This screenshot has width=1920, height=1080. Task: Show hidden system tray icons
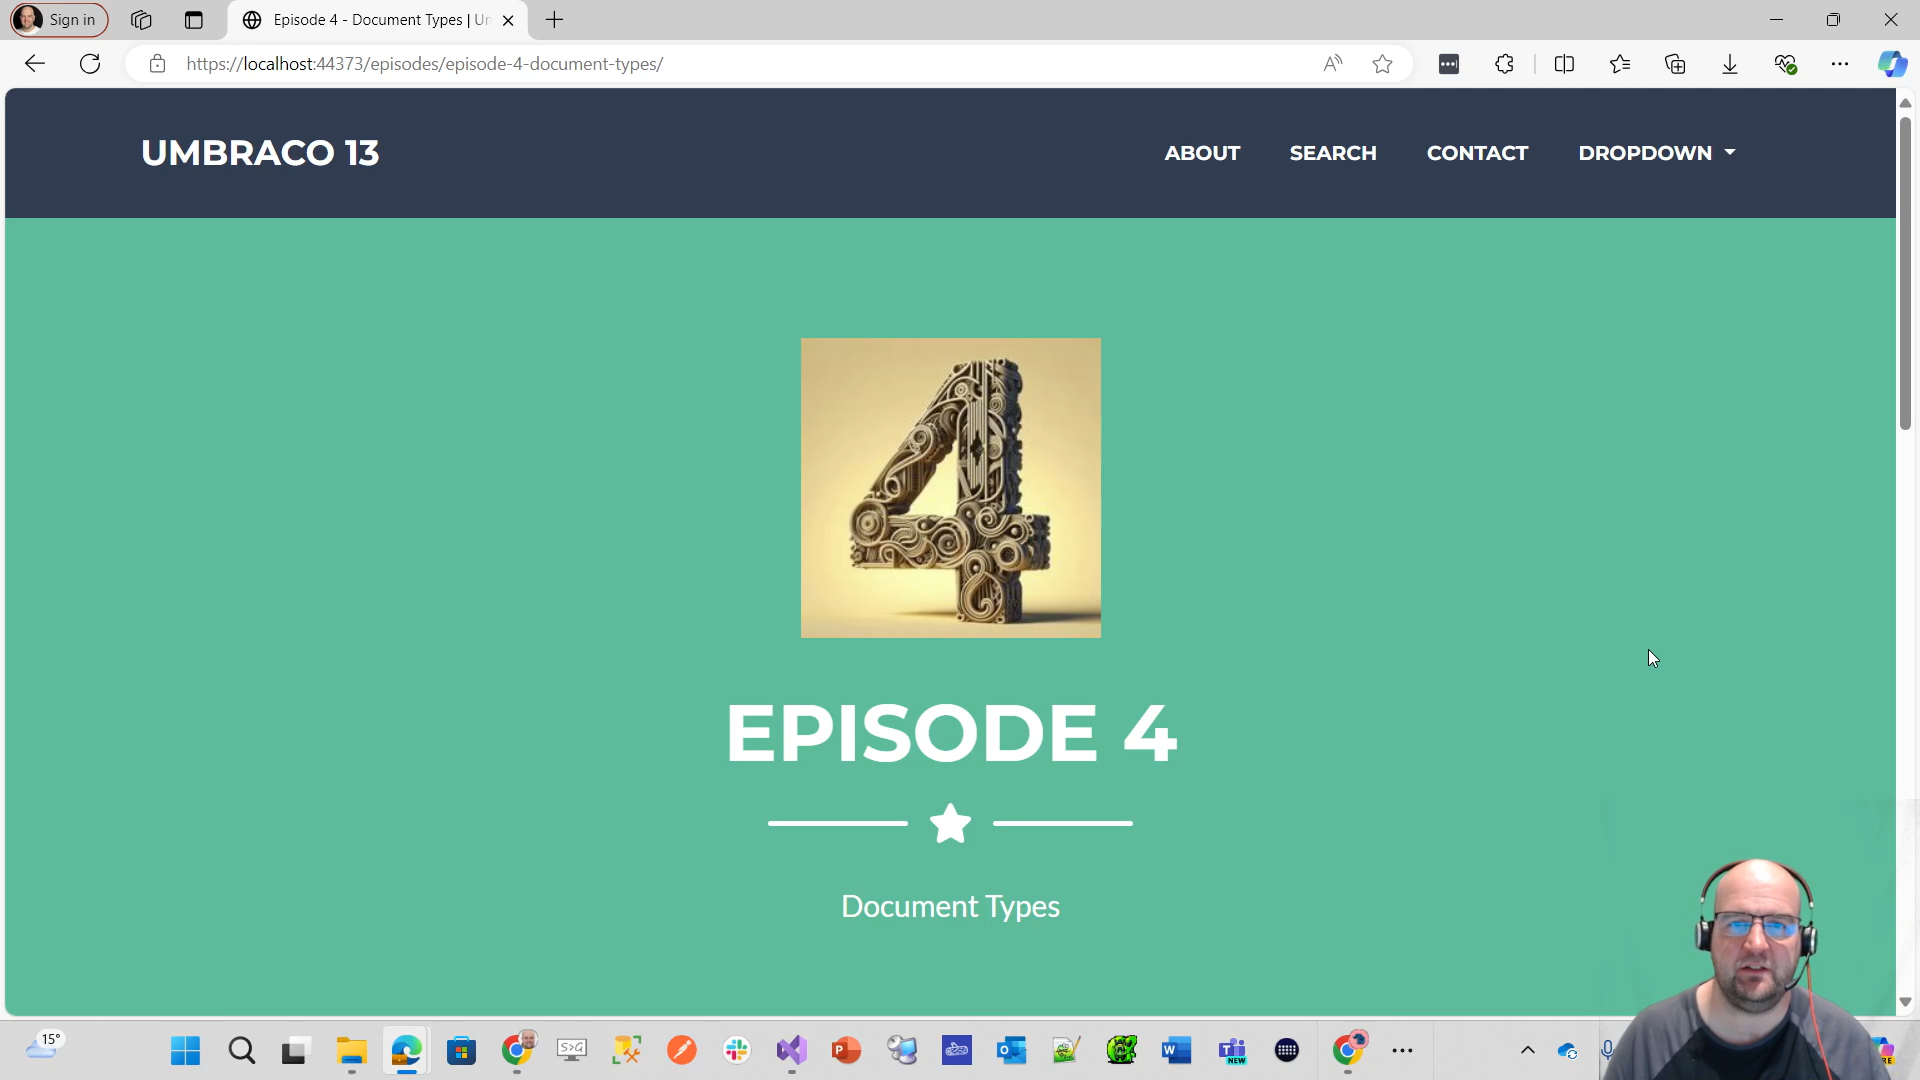1527,1051
